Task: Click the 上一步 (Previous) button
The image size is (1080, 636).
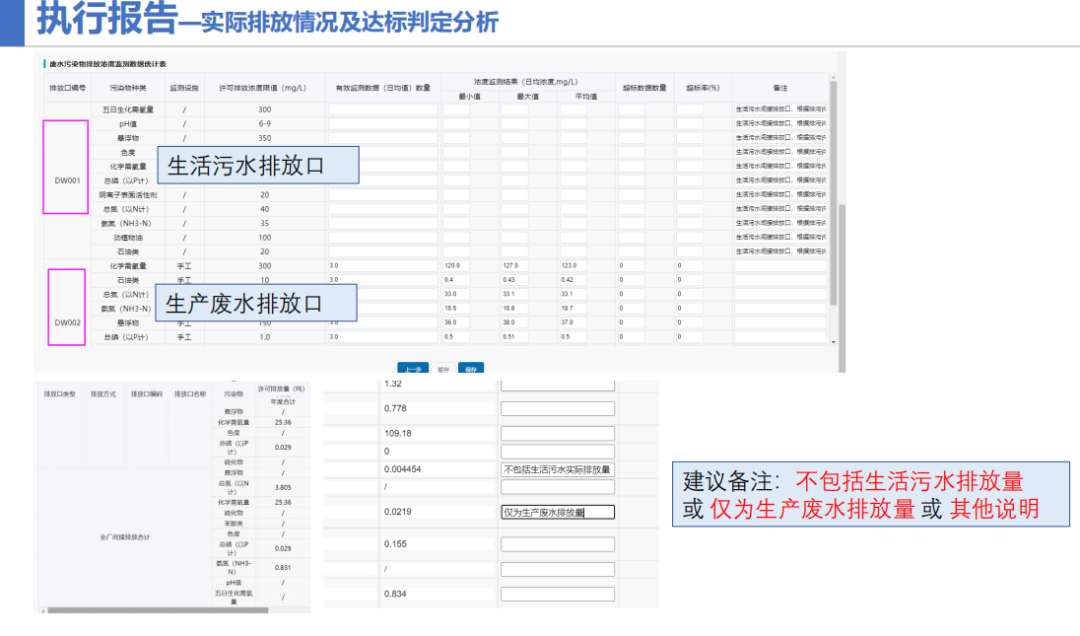Action: 415,369
